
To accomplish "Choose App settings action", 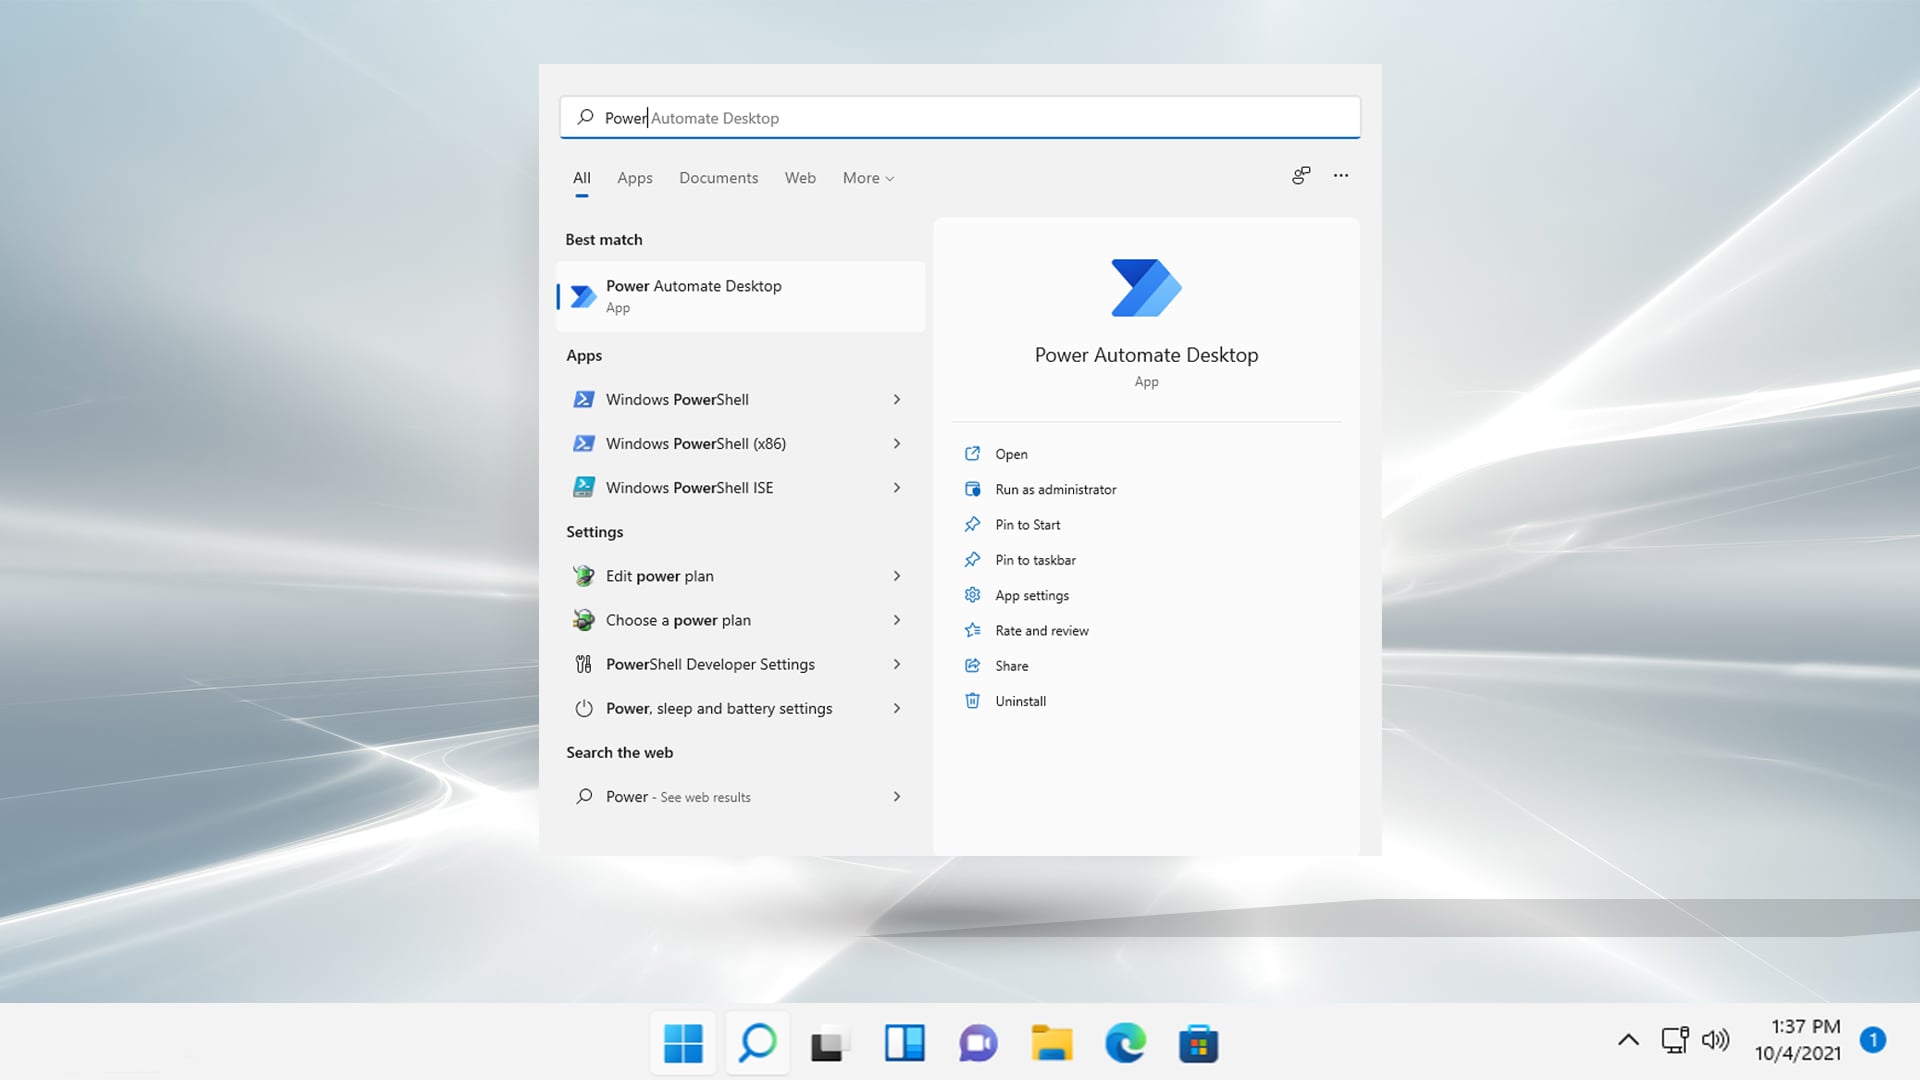I will pos(1031,595).
